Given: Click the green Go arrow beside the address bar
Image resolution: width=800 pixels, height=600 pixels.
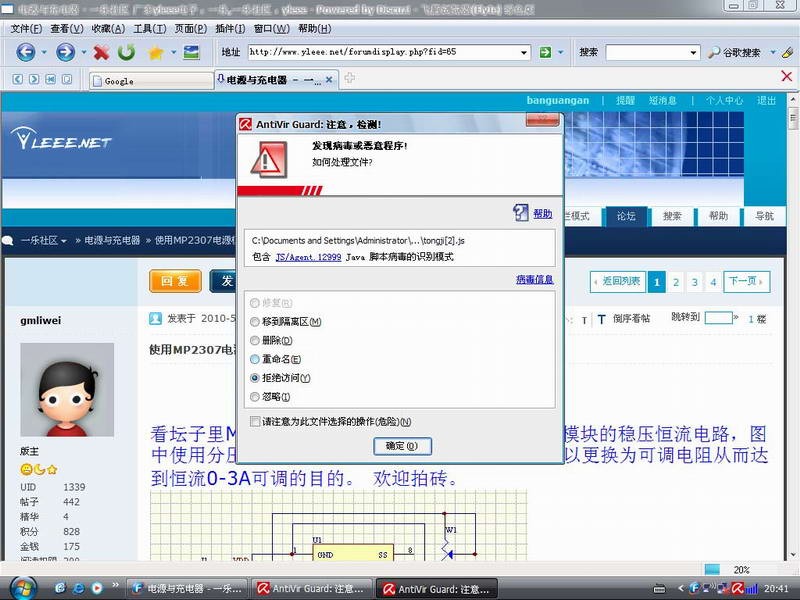Looking at the screenshot, I should (x=545, y=52).
